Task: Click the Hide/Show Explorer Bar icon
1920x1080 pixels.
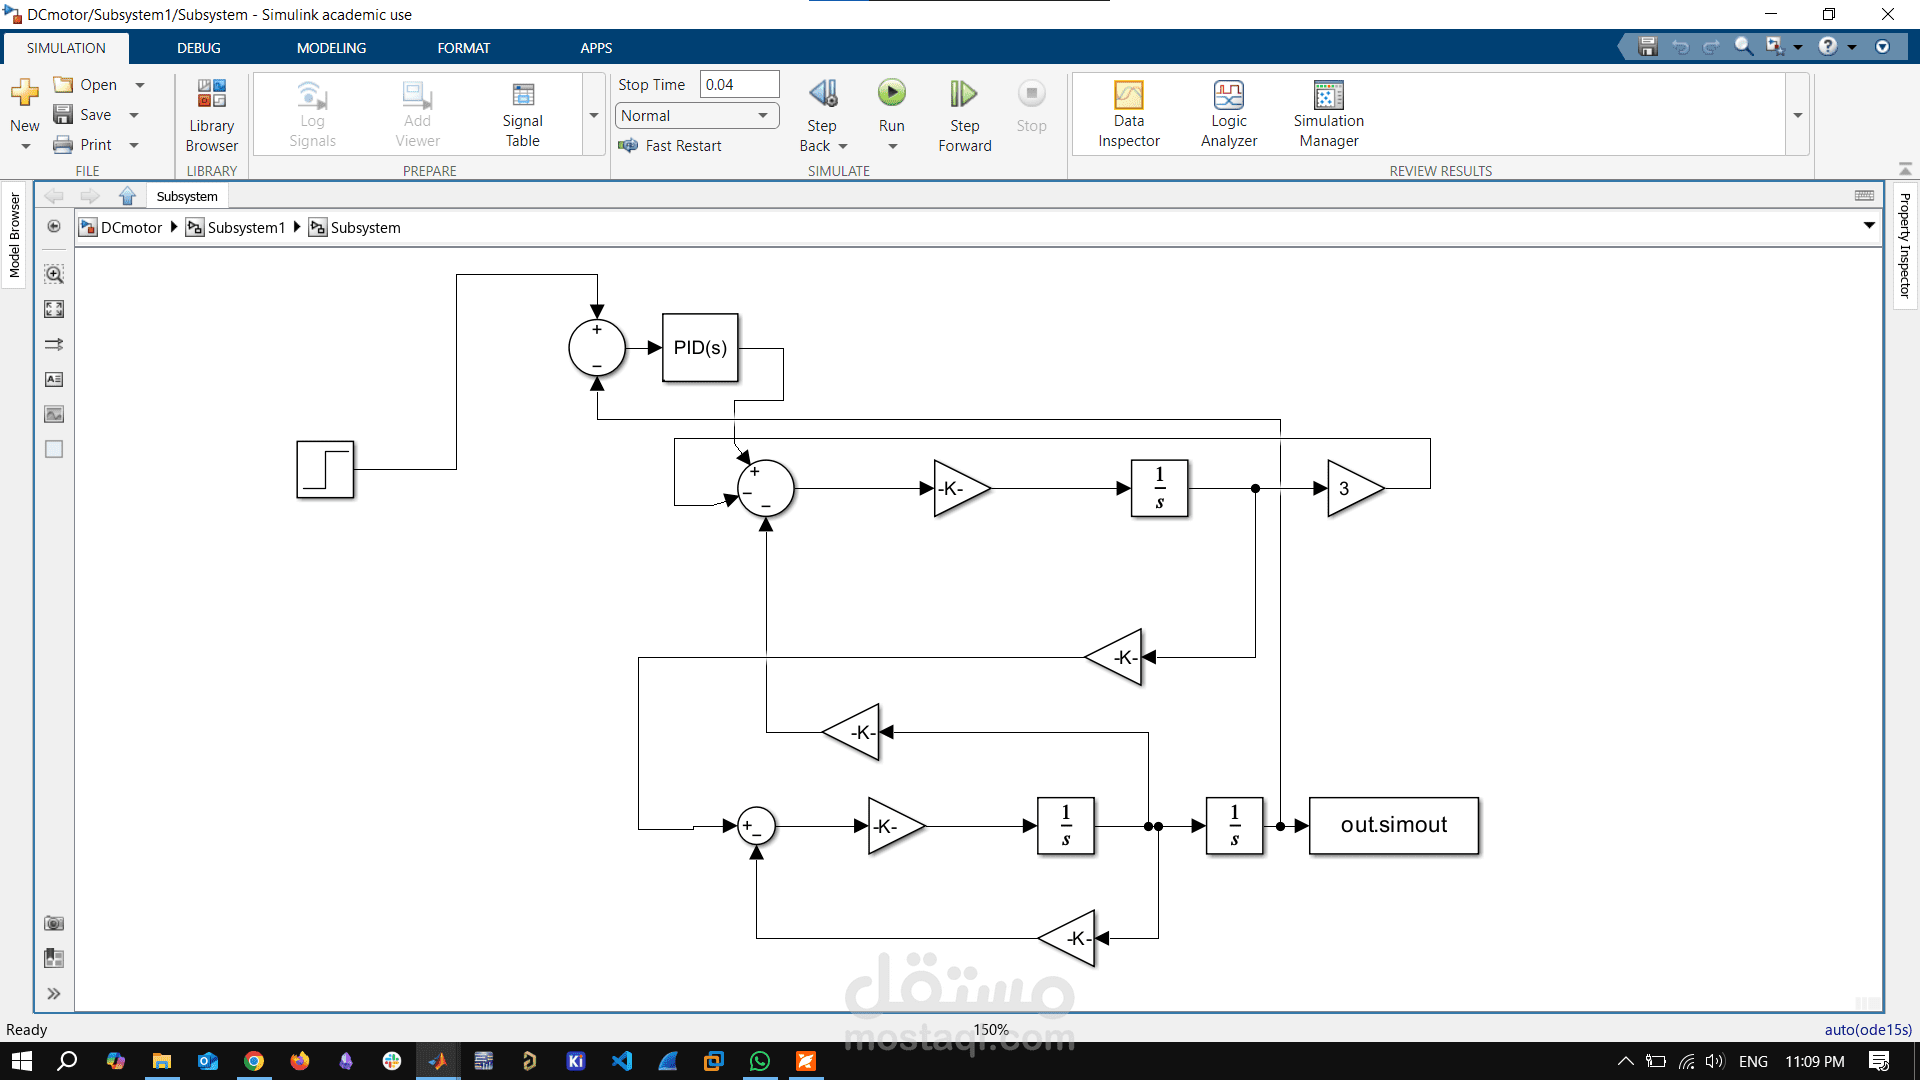Action: 54,226
